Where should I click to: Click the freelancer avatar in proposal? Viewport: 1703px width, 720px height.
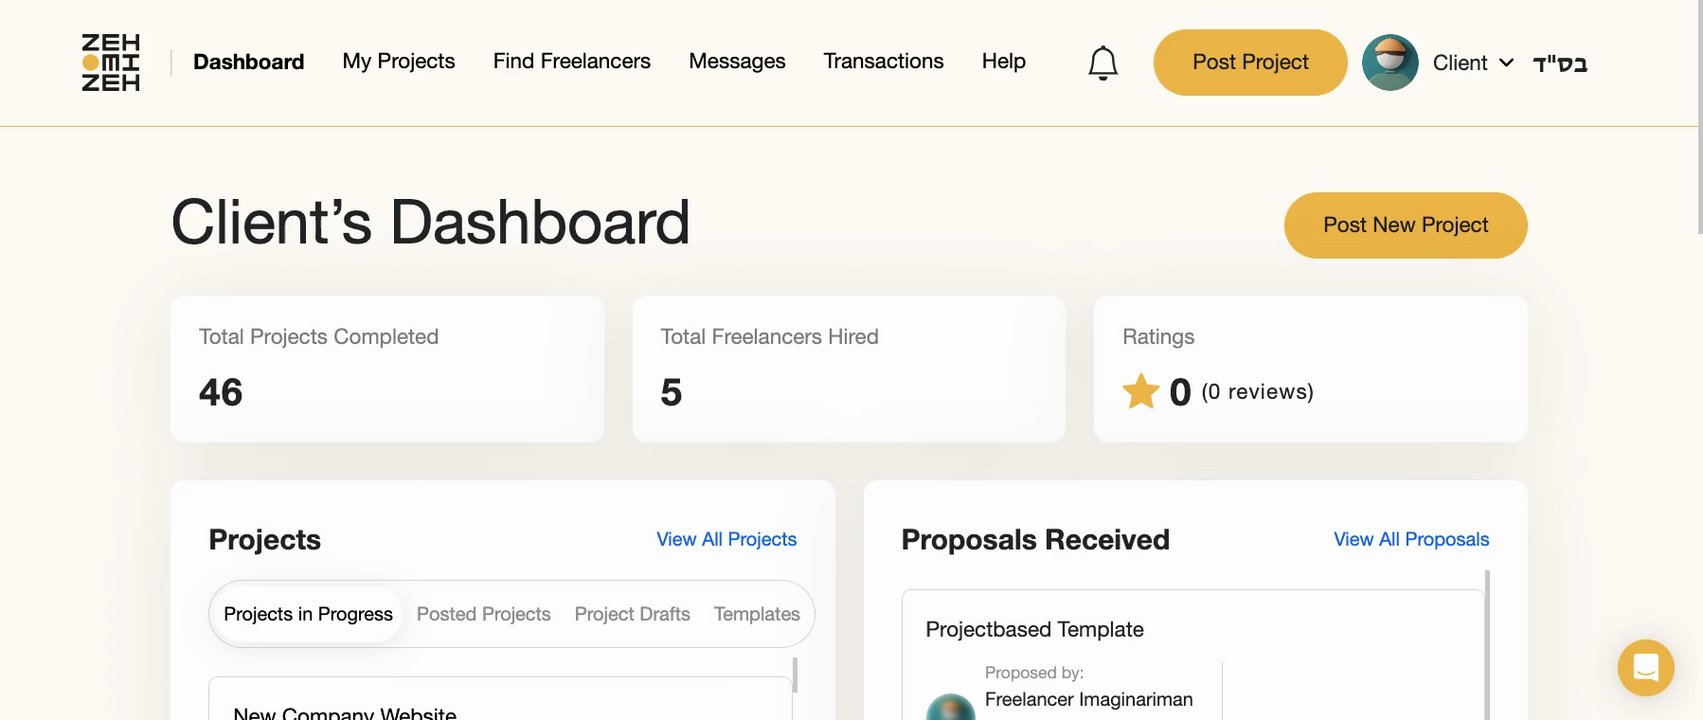(x=950, y=708)
